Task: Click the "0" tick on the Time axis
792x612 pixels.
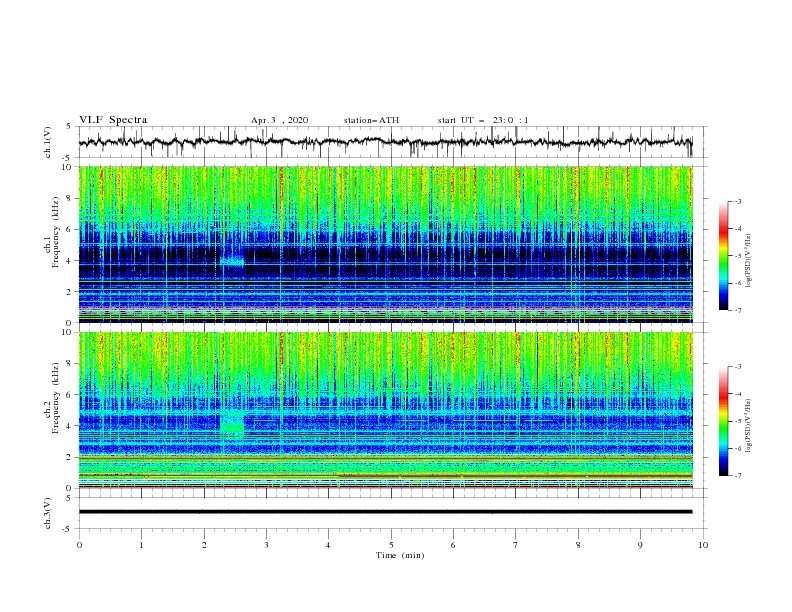Action: [79, 545]
